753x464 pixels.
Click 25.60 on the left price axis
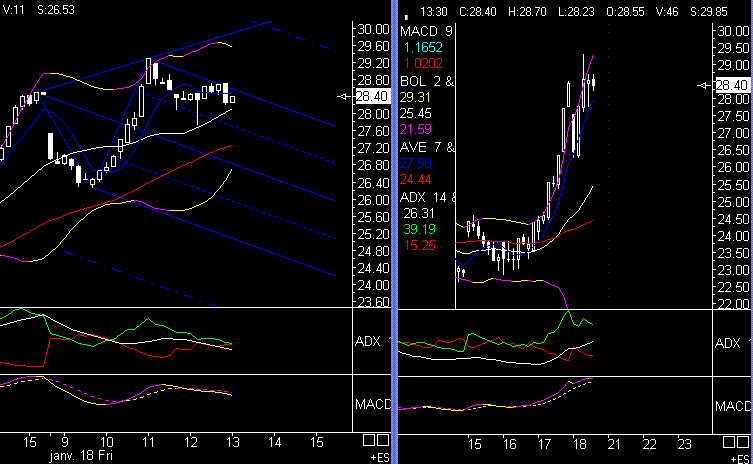(374, 217)
